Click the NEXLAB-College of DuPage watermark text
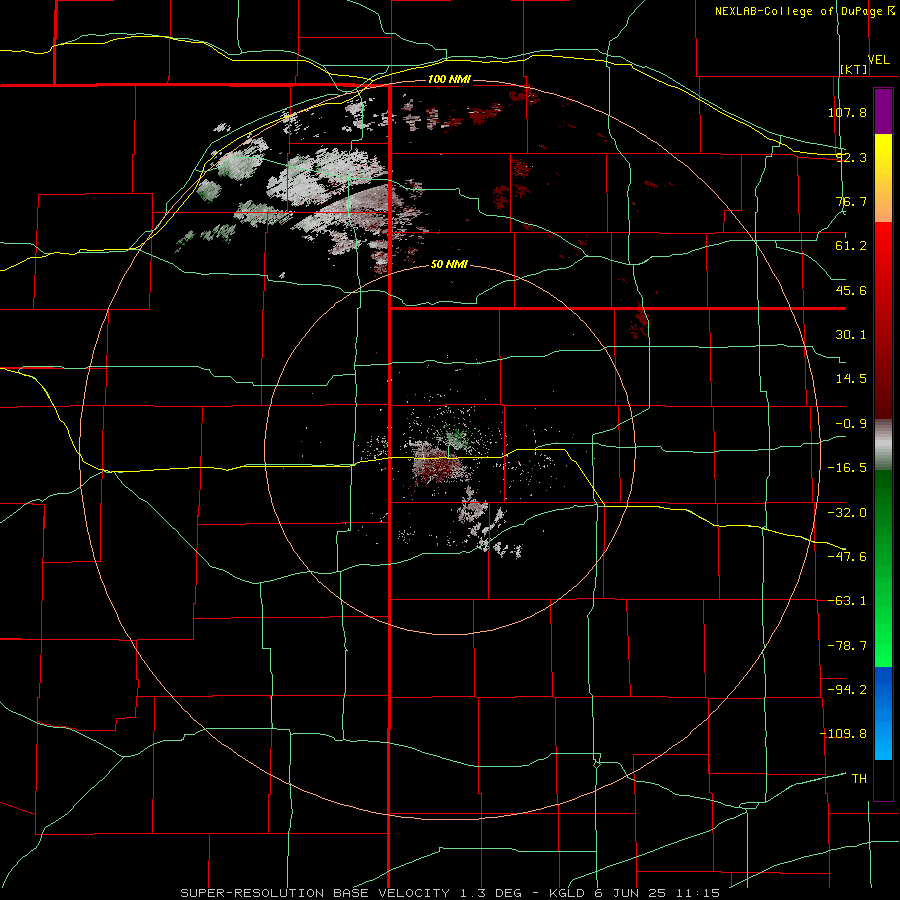This screenshot has height=900, width=900. pos(798,11)
